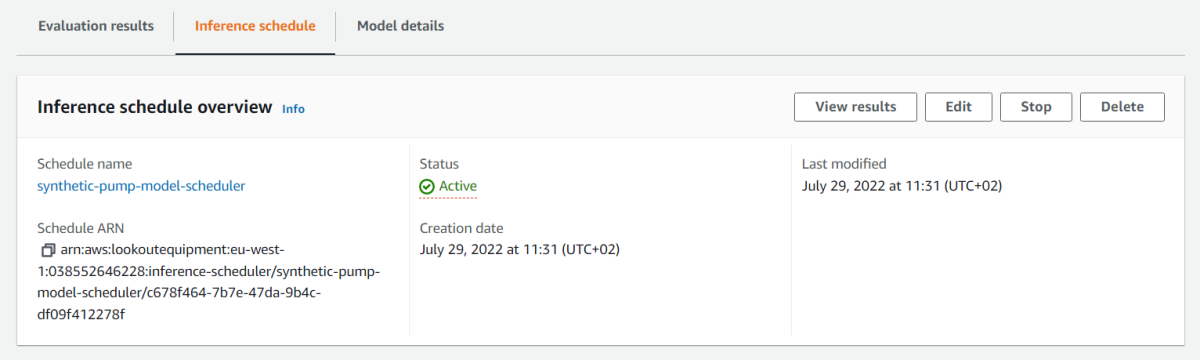1200x360 pixels.
Task: Click the Active status text
Action: (x=458, y=186)
